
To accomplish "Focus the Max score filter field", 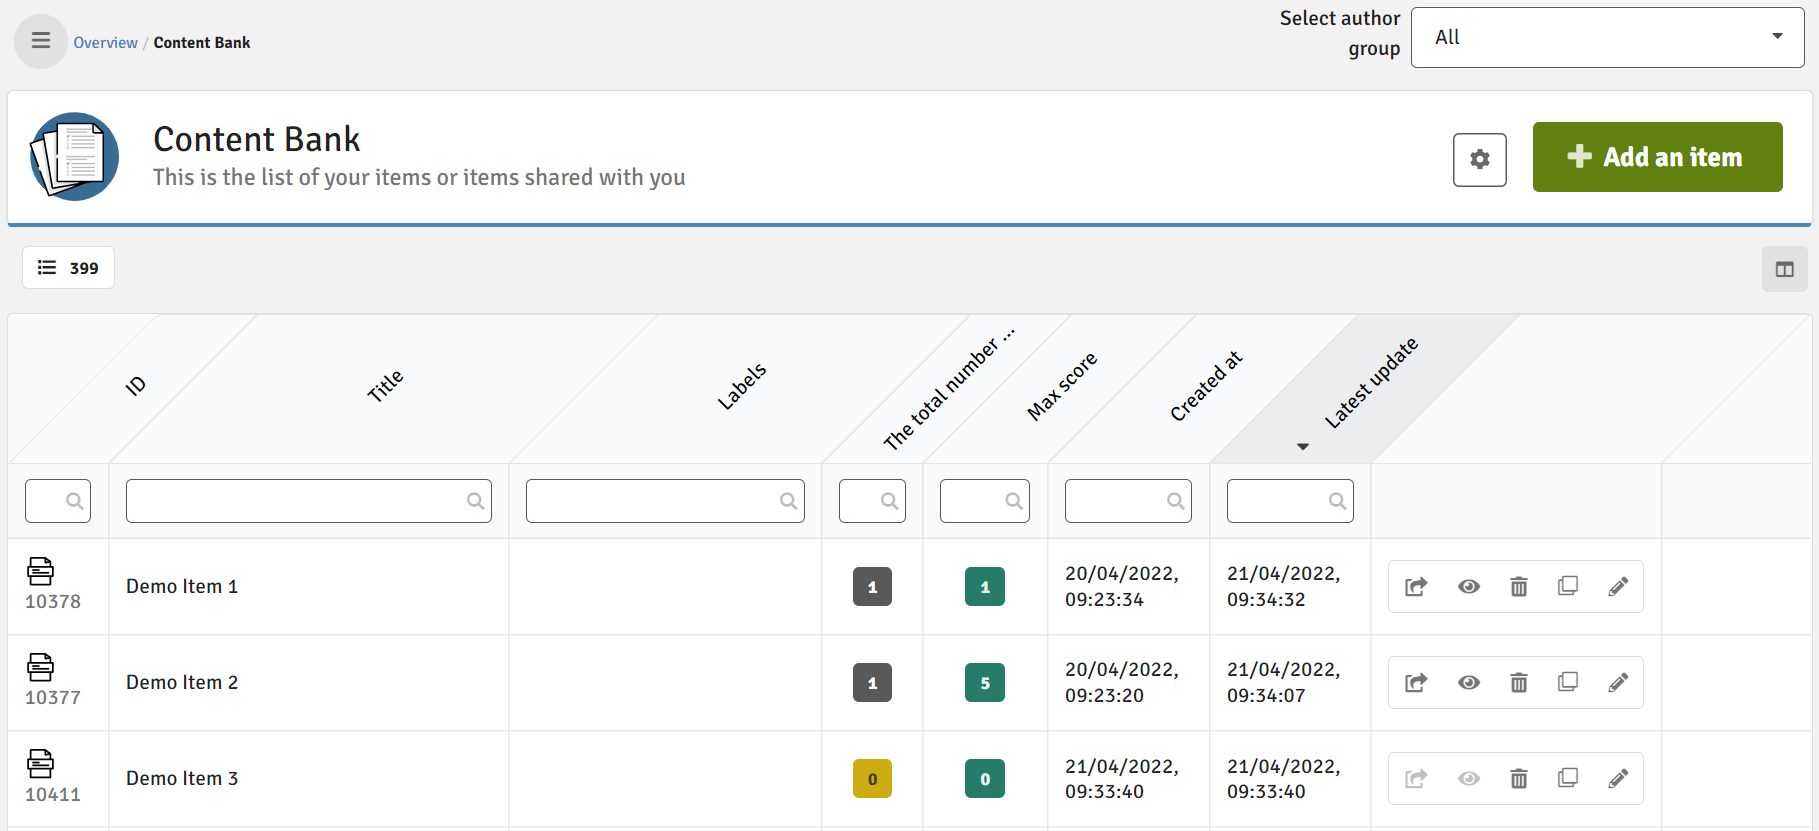I will point(985,501).
